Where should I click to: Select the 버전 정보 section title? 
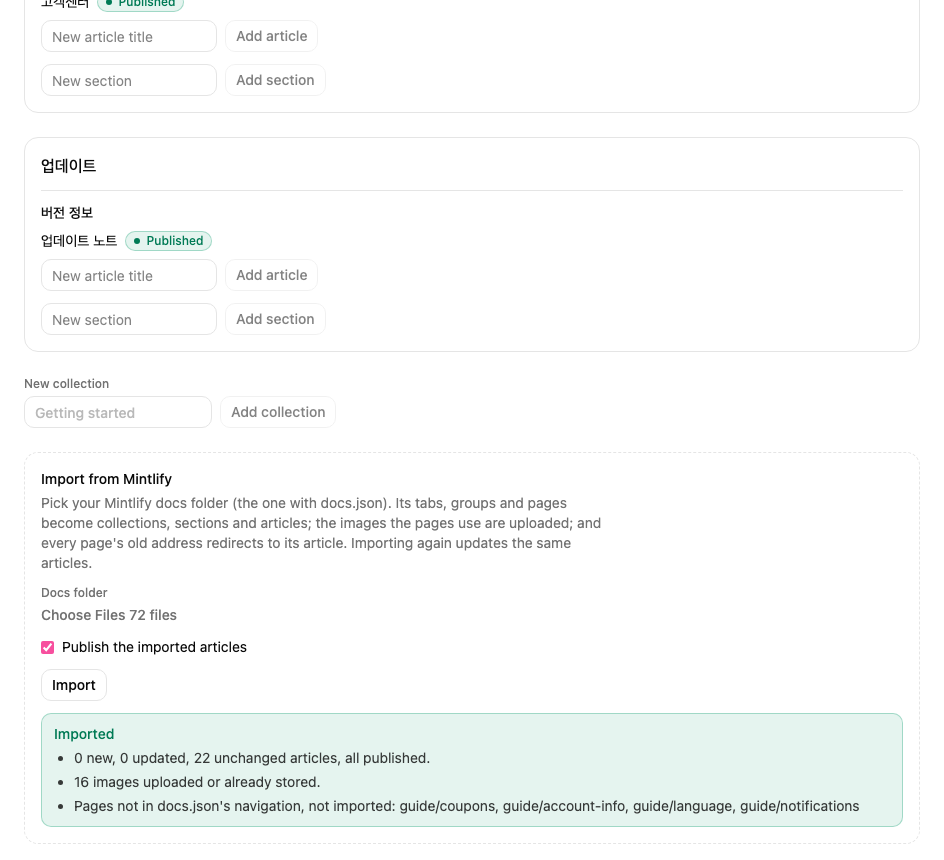67,213
